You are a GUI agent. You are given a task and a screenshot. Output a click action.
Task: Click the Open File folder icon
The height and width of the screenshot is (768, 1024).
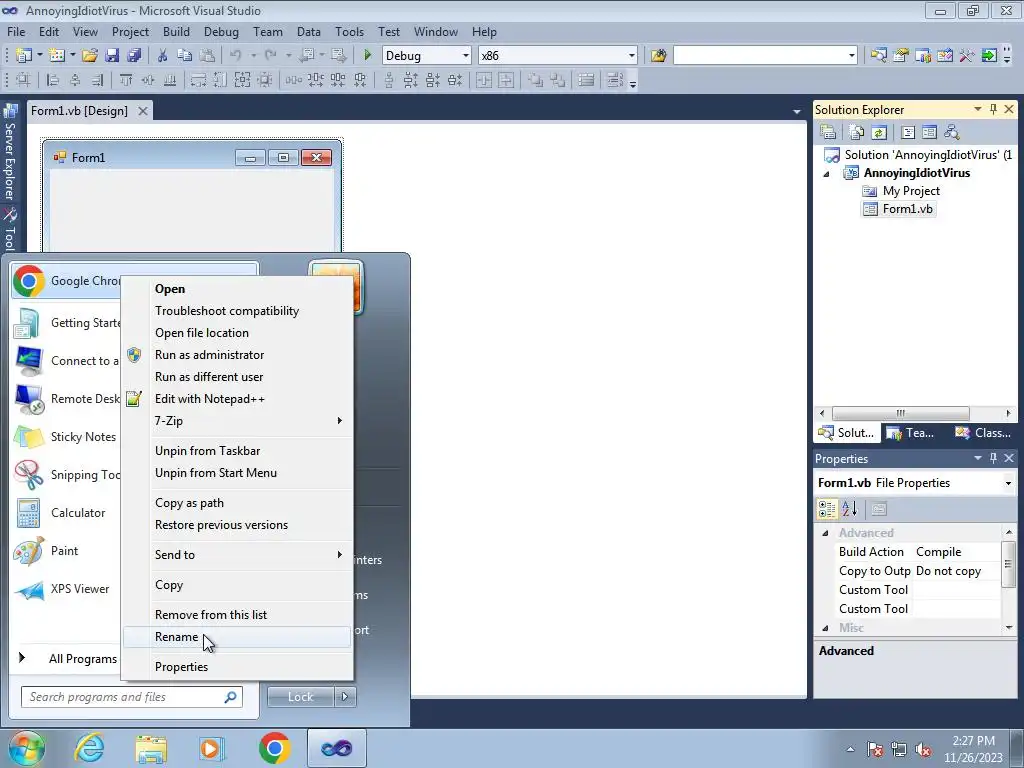[x=90, y=56]
